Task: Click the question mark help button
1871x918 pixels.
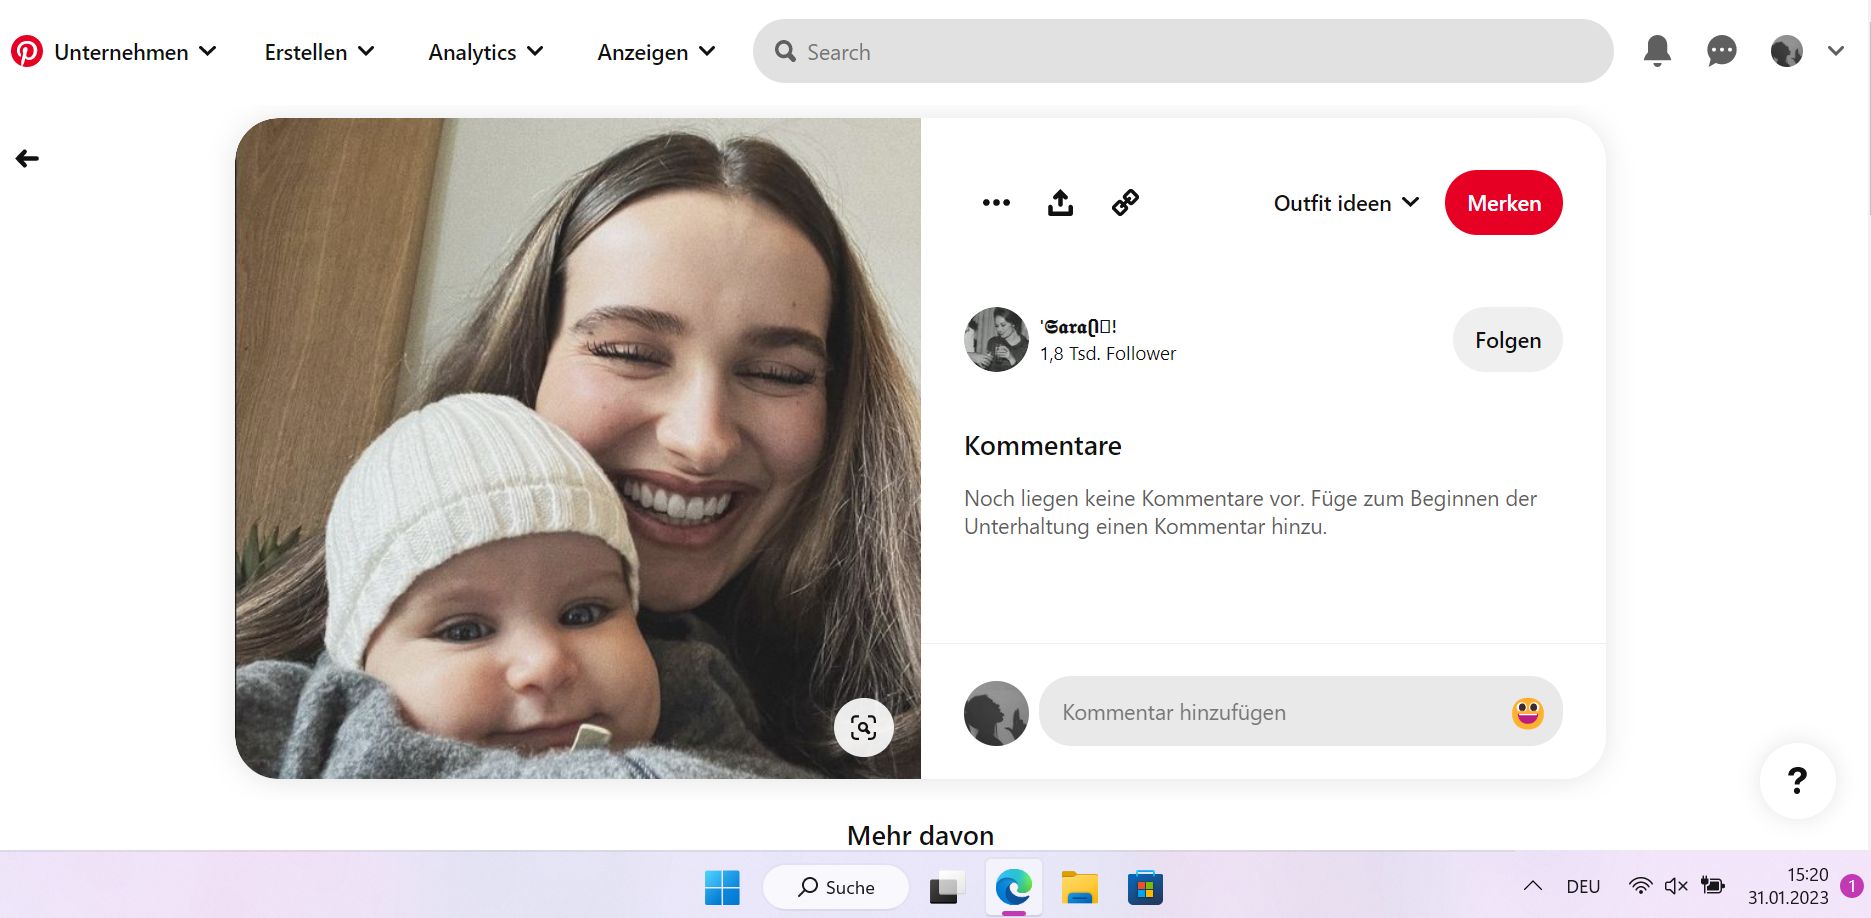Action: (x=1797, y=781)
